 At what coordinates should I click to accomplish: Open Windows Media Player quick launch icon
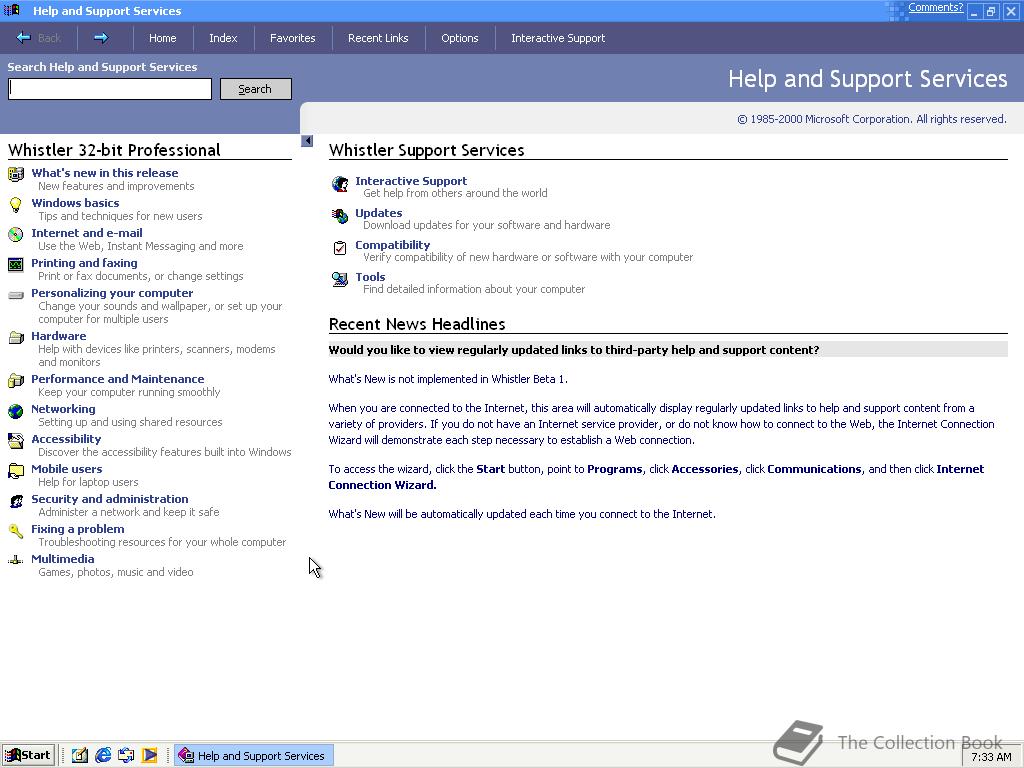150,755
